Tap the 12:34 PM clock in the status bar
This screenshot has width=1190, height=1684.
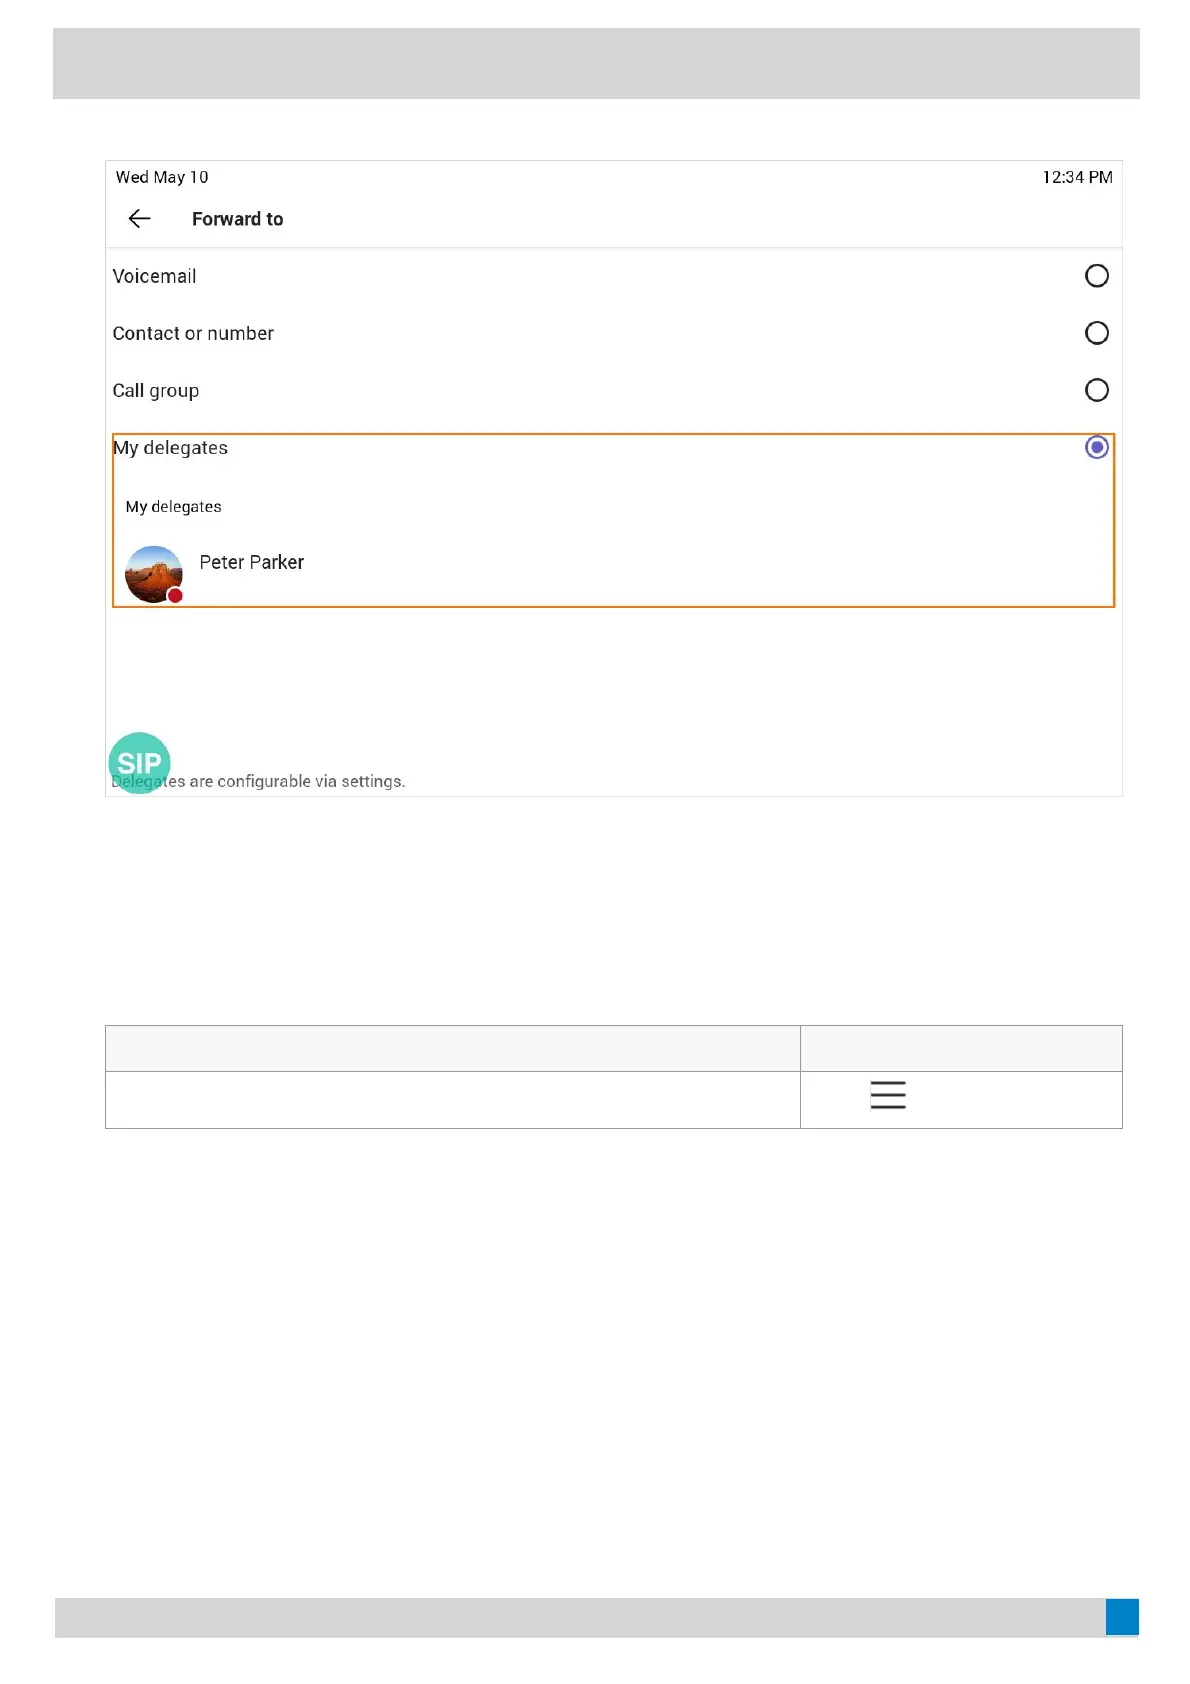[1077, 177]
